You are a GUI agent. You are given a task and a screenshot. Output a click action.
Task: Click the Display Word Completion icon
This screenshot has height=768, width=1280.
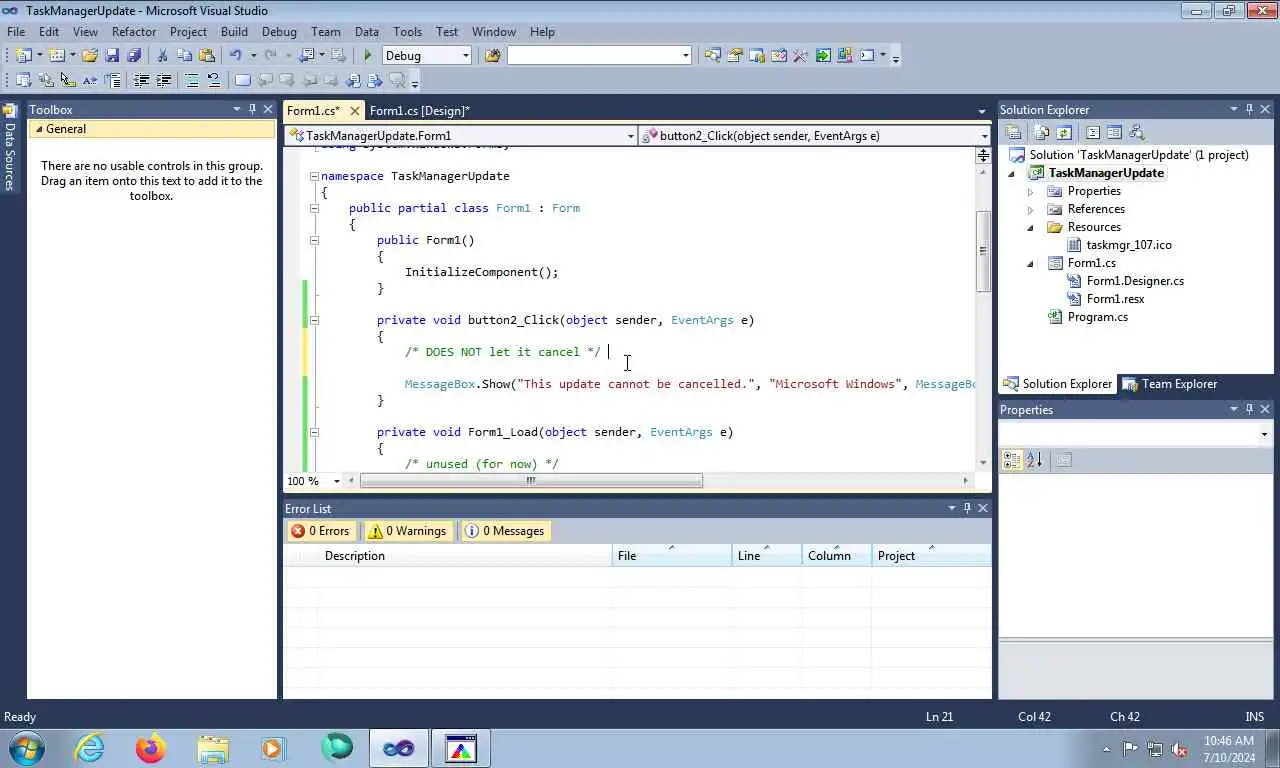(90, 80)
